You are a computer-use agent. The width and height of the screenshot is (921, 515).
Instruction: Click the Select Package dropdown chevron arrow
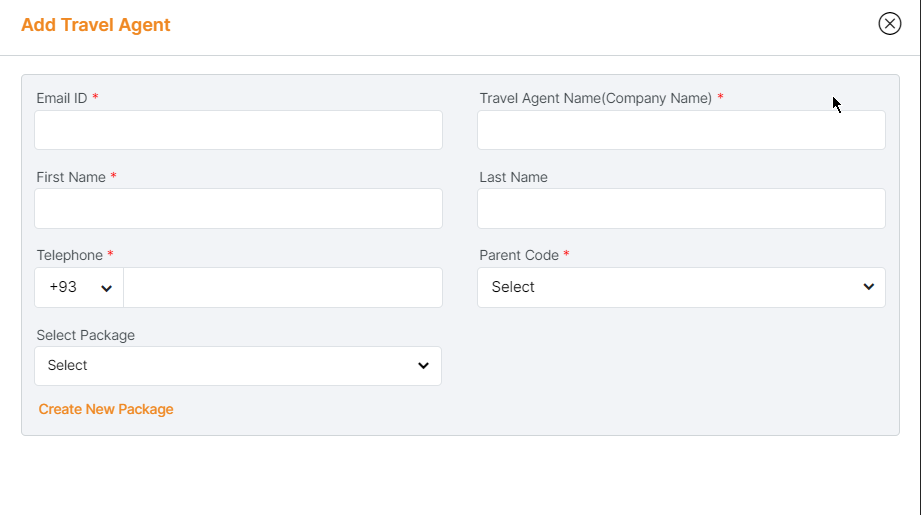coord(423,366)
